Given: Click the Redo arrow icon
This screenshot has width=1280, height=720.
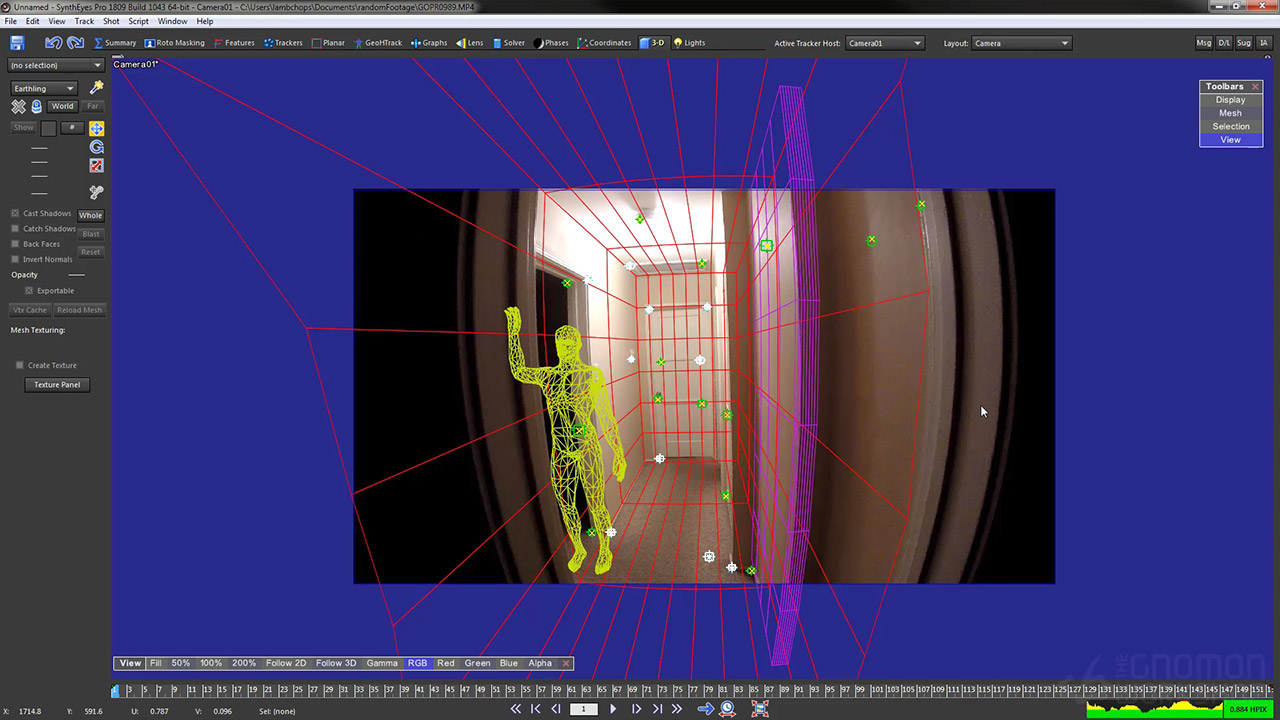Looking at the screenshot, I should [75, 43].
